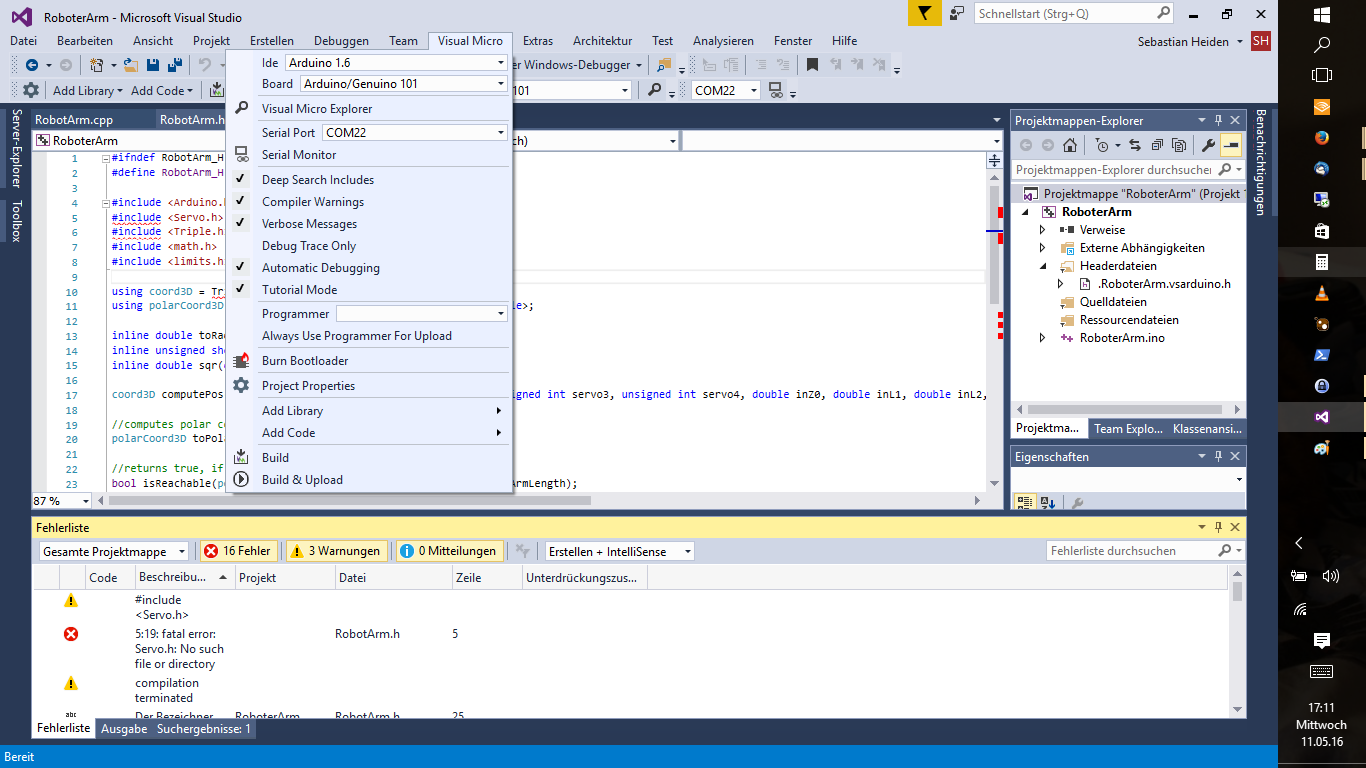This screenshot has width=1366, height=768.
Task: Open the Serial Port COM22 dropdown in menu
Action: 414,132
